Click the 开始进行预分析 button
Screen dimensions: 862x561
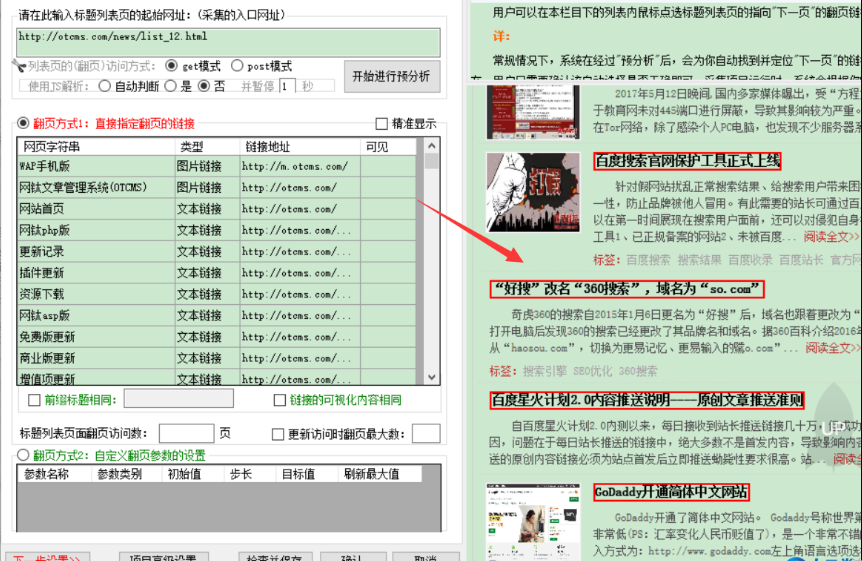391,76
